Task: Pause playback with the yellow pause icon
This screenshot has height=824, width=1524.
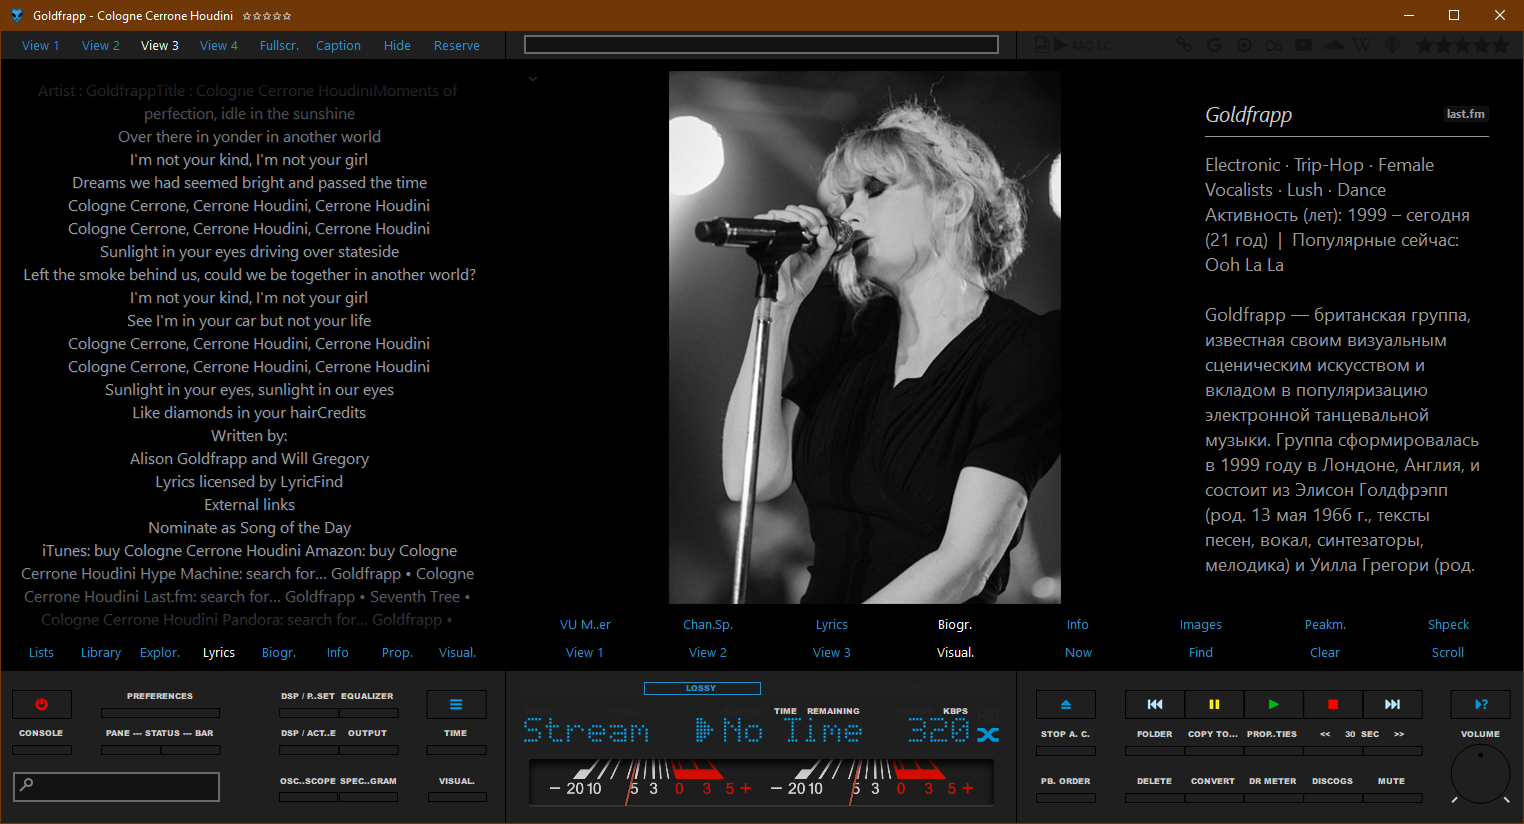Action: [x=1214, y=704]
